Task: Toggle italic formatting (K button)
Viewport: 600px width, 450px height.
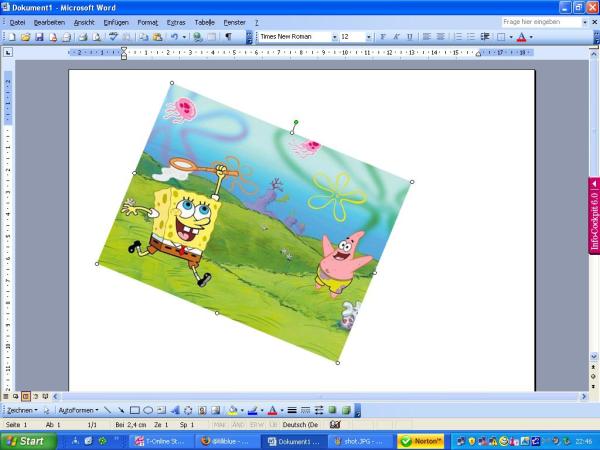Action: tap(396, 37)
